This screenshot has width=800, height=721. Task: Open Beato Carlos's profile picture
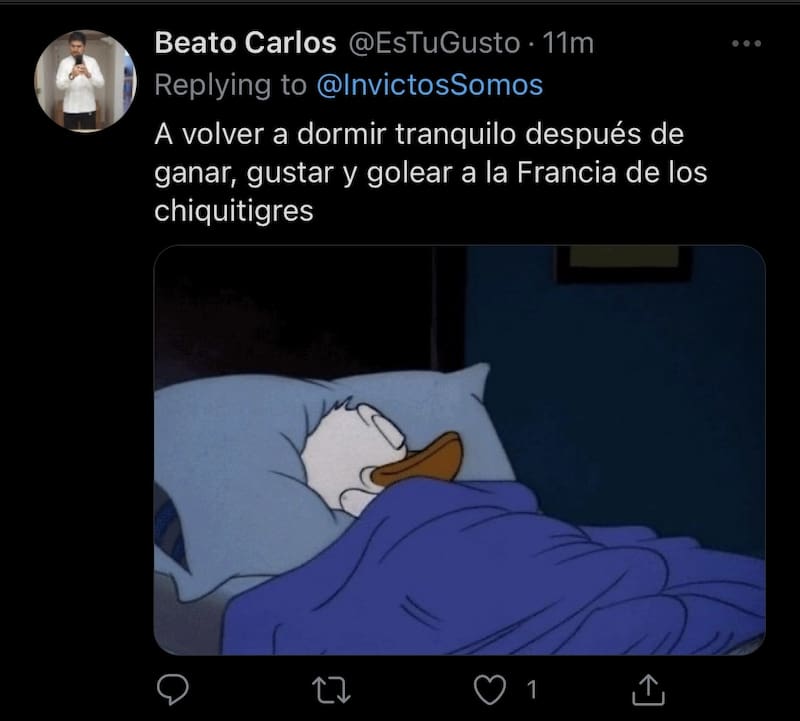(x=85, y=81)
